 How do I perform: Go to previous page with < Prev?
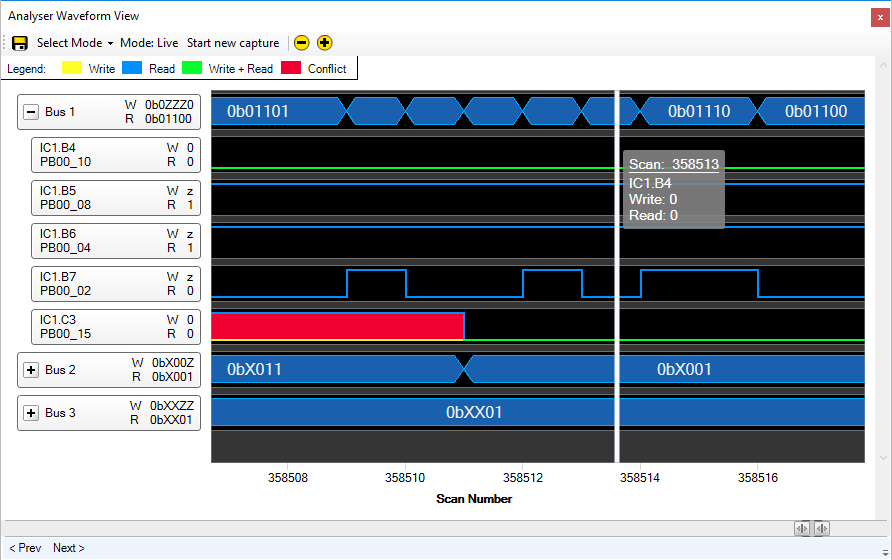coord(25,547)
